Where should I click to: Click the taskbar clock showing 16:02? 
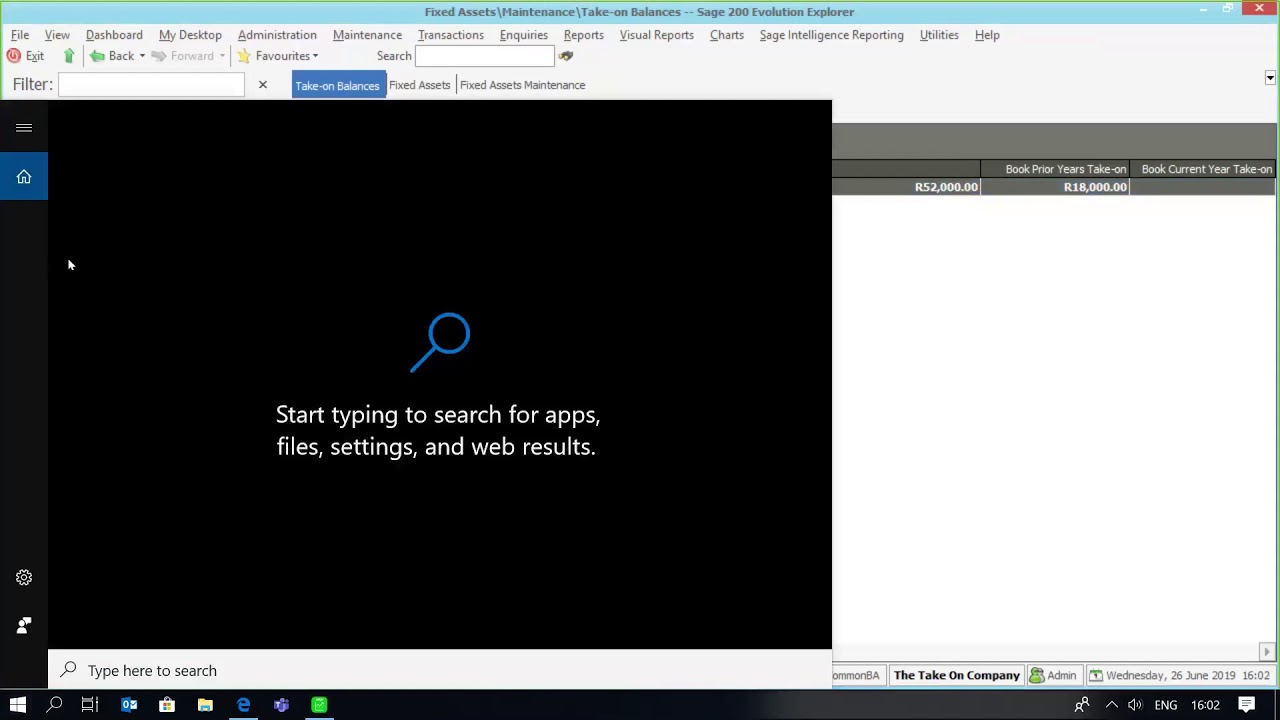(x=1206, y=705)
